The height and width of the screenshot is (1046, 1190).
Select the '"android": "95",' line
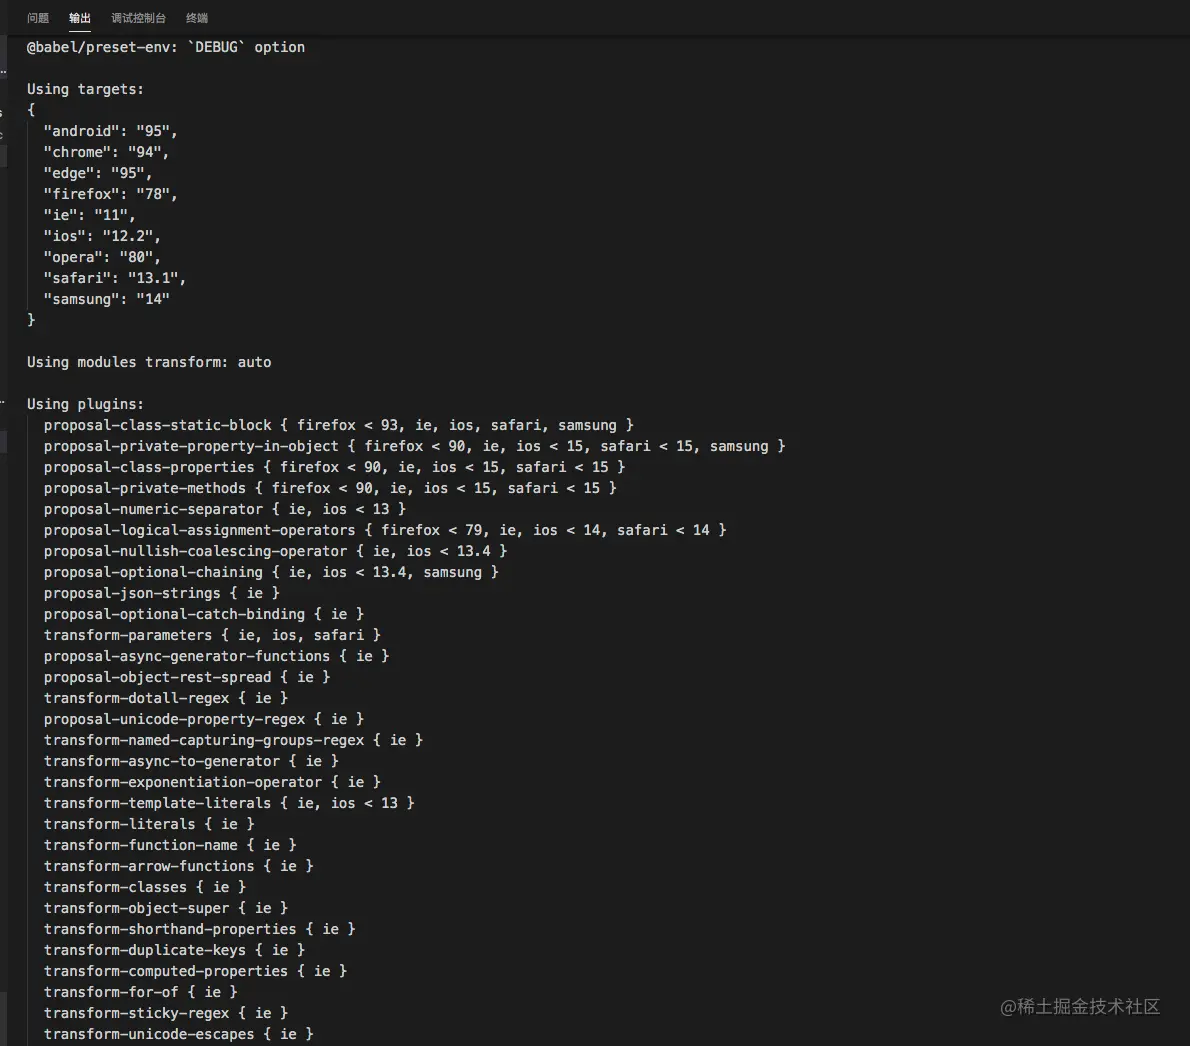tap(111, 131)
